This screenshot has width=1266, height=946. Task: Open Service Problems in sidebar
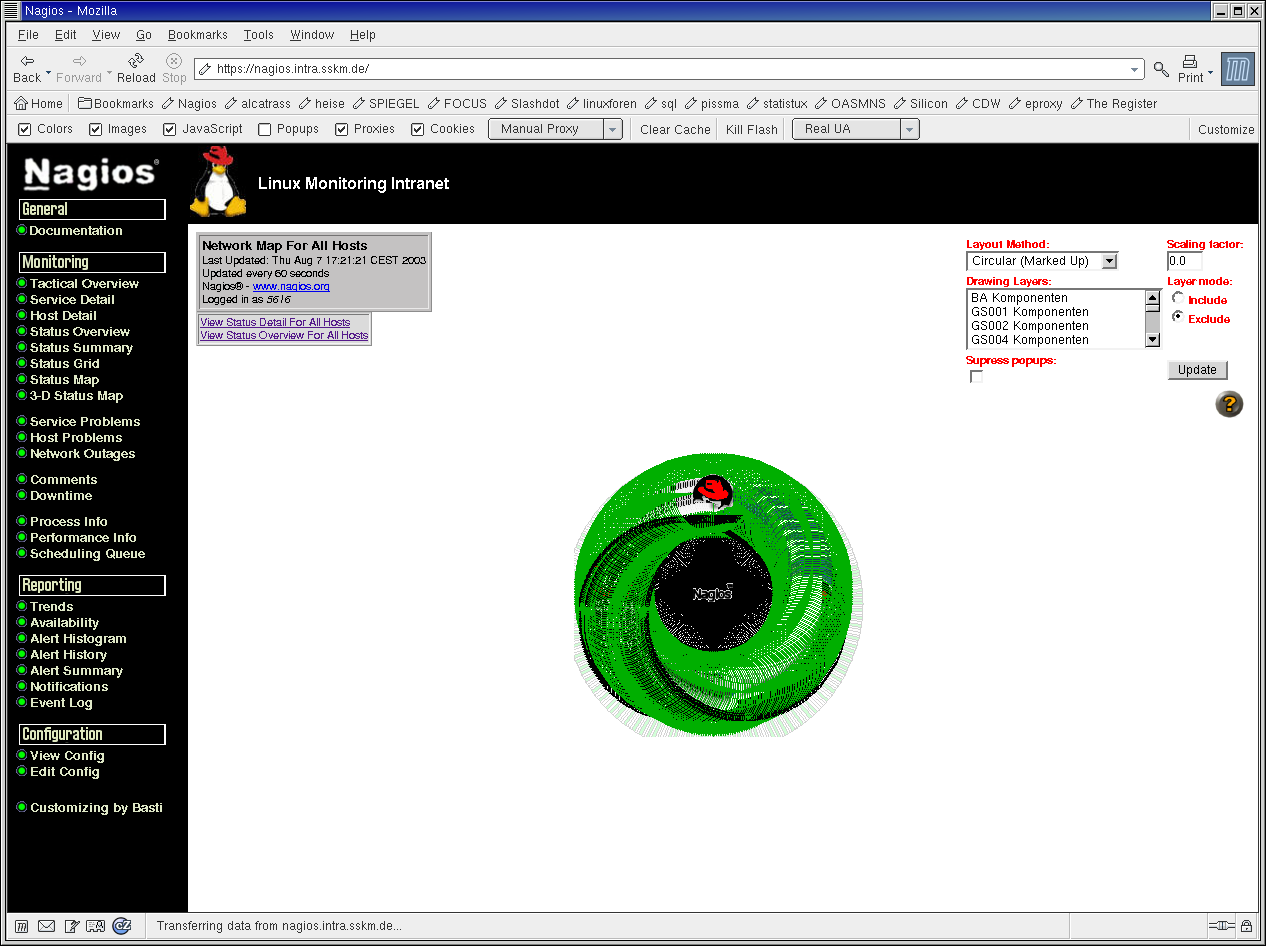pyautogui.click(x=85, y=422)
